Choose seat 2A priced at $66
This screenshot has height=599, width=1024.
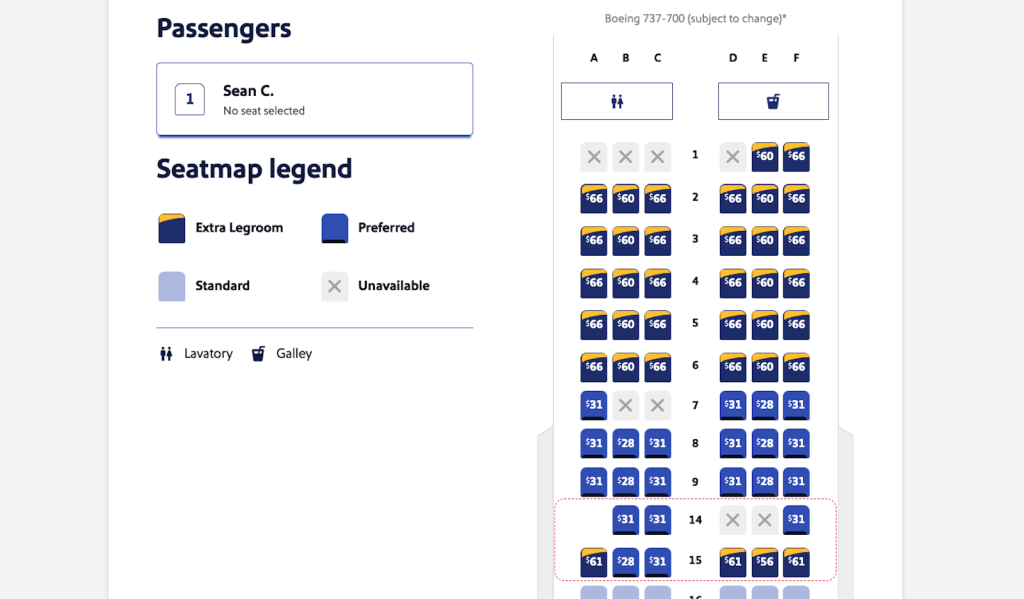click(x=594, y=198)
